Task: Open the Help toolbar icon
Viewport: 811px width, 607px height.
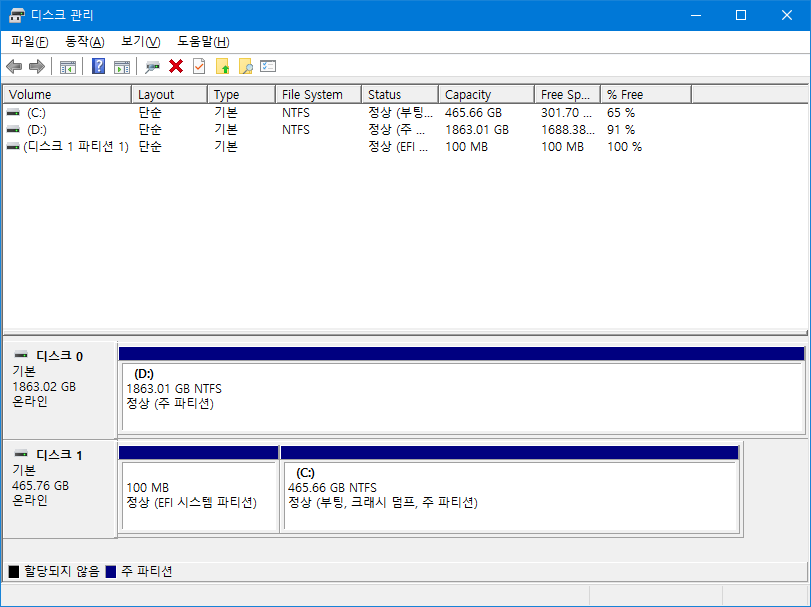Action: 98,66
